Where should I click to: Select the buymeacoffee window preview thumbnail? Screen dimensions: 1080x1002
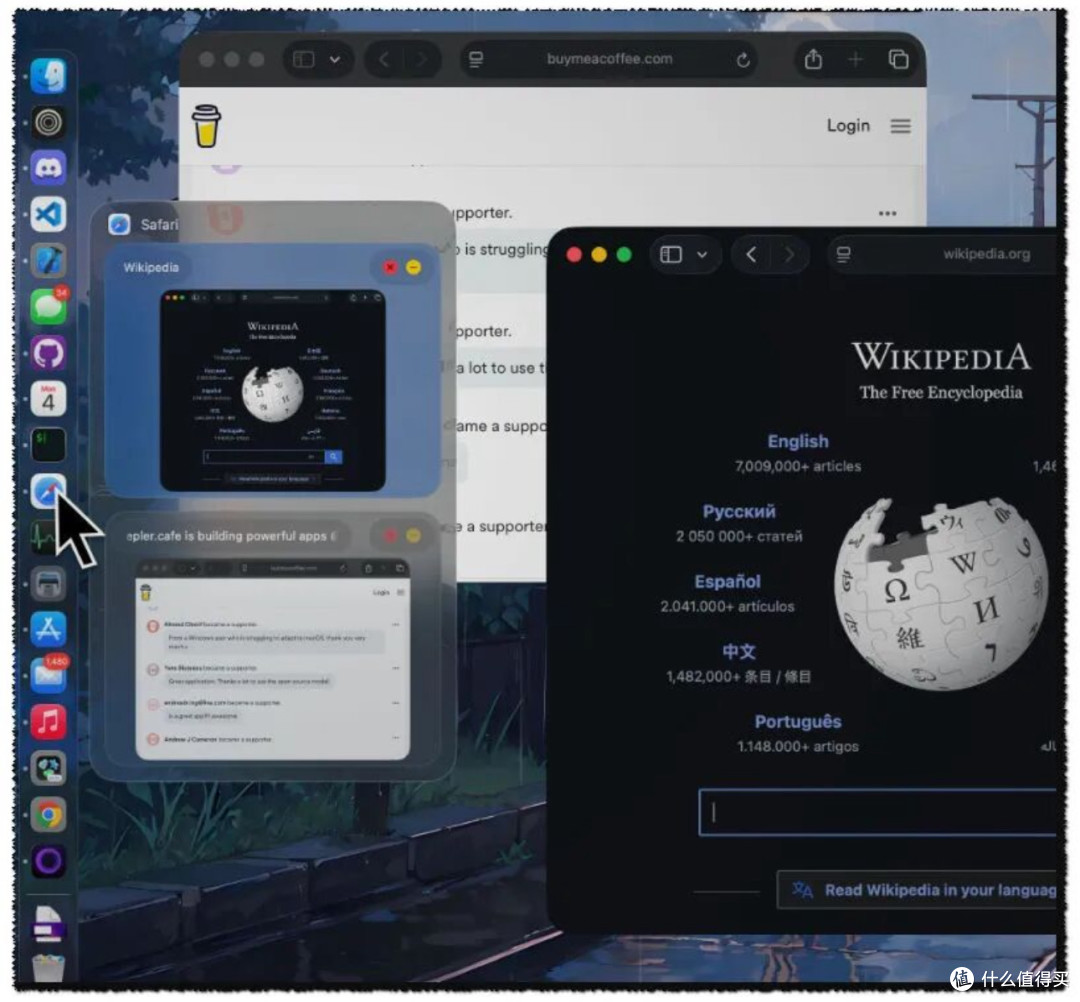pos(273,660)
